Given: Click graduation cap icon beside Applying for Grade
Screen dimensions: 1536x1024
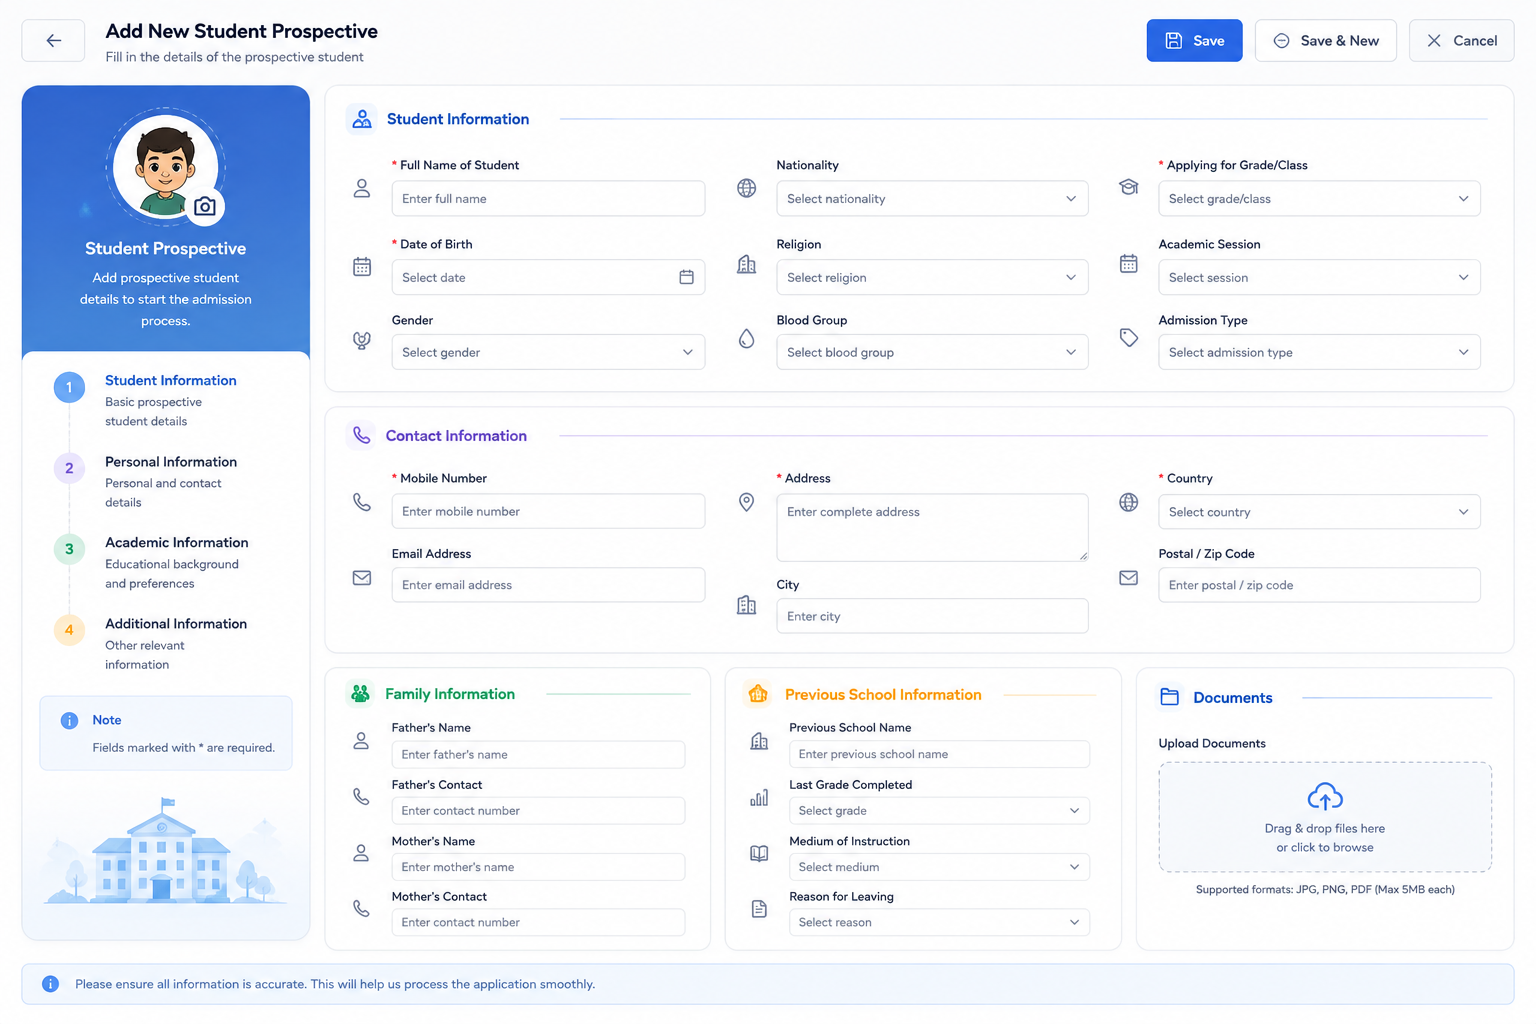Looking at the screenshot, I should tap(1128, 187).
